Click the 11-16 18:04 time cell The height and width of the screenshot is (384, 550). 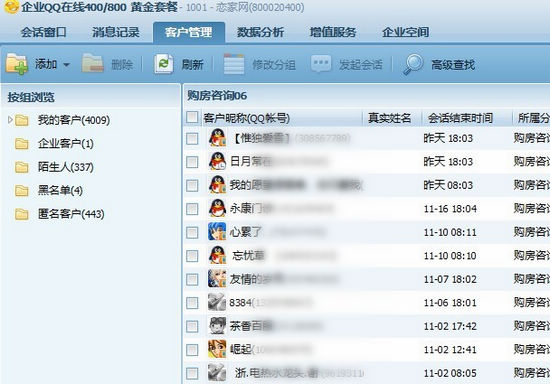[450, 209]
